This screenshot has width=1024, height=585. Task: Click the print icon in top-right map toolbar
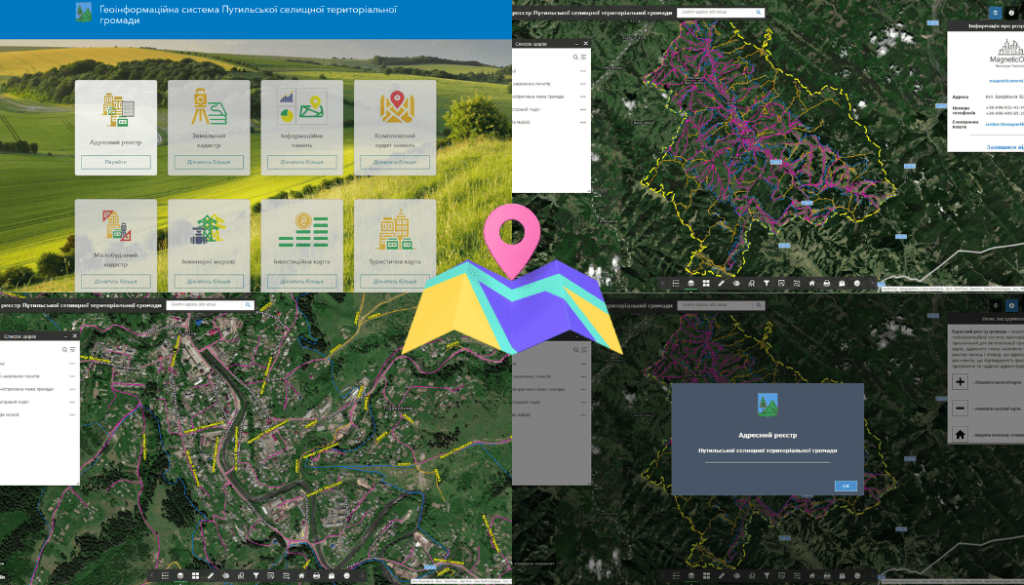827,283
